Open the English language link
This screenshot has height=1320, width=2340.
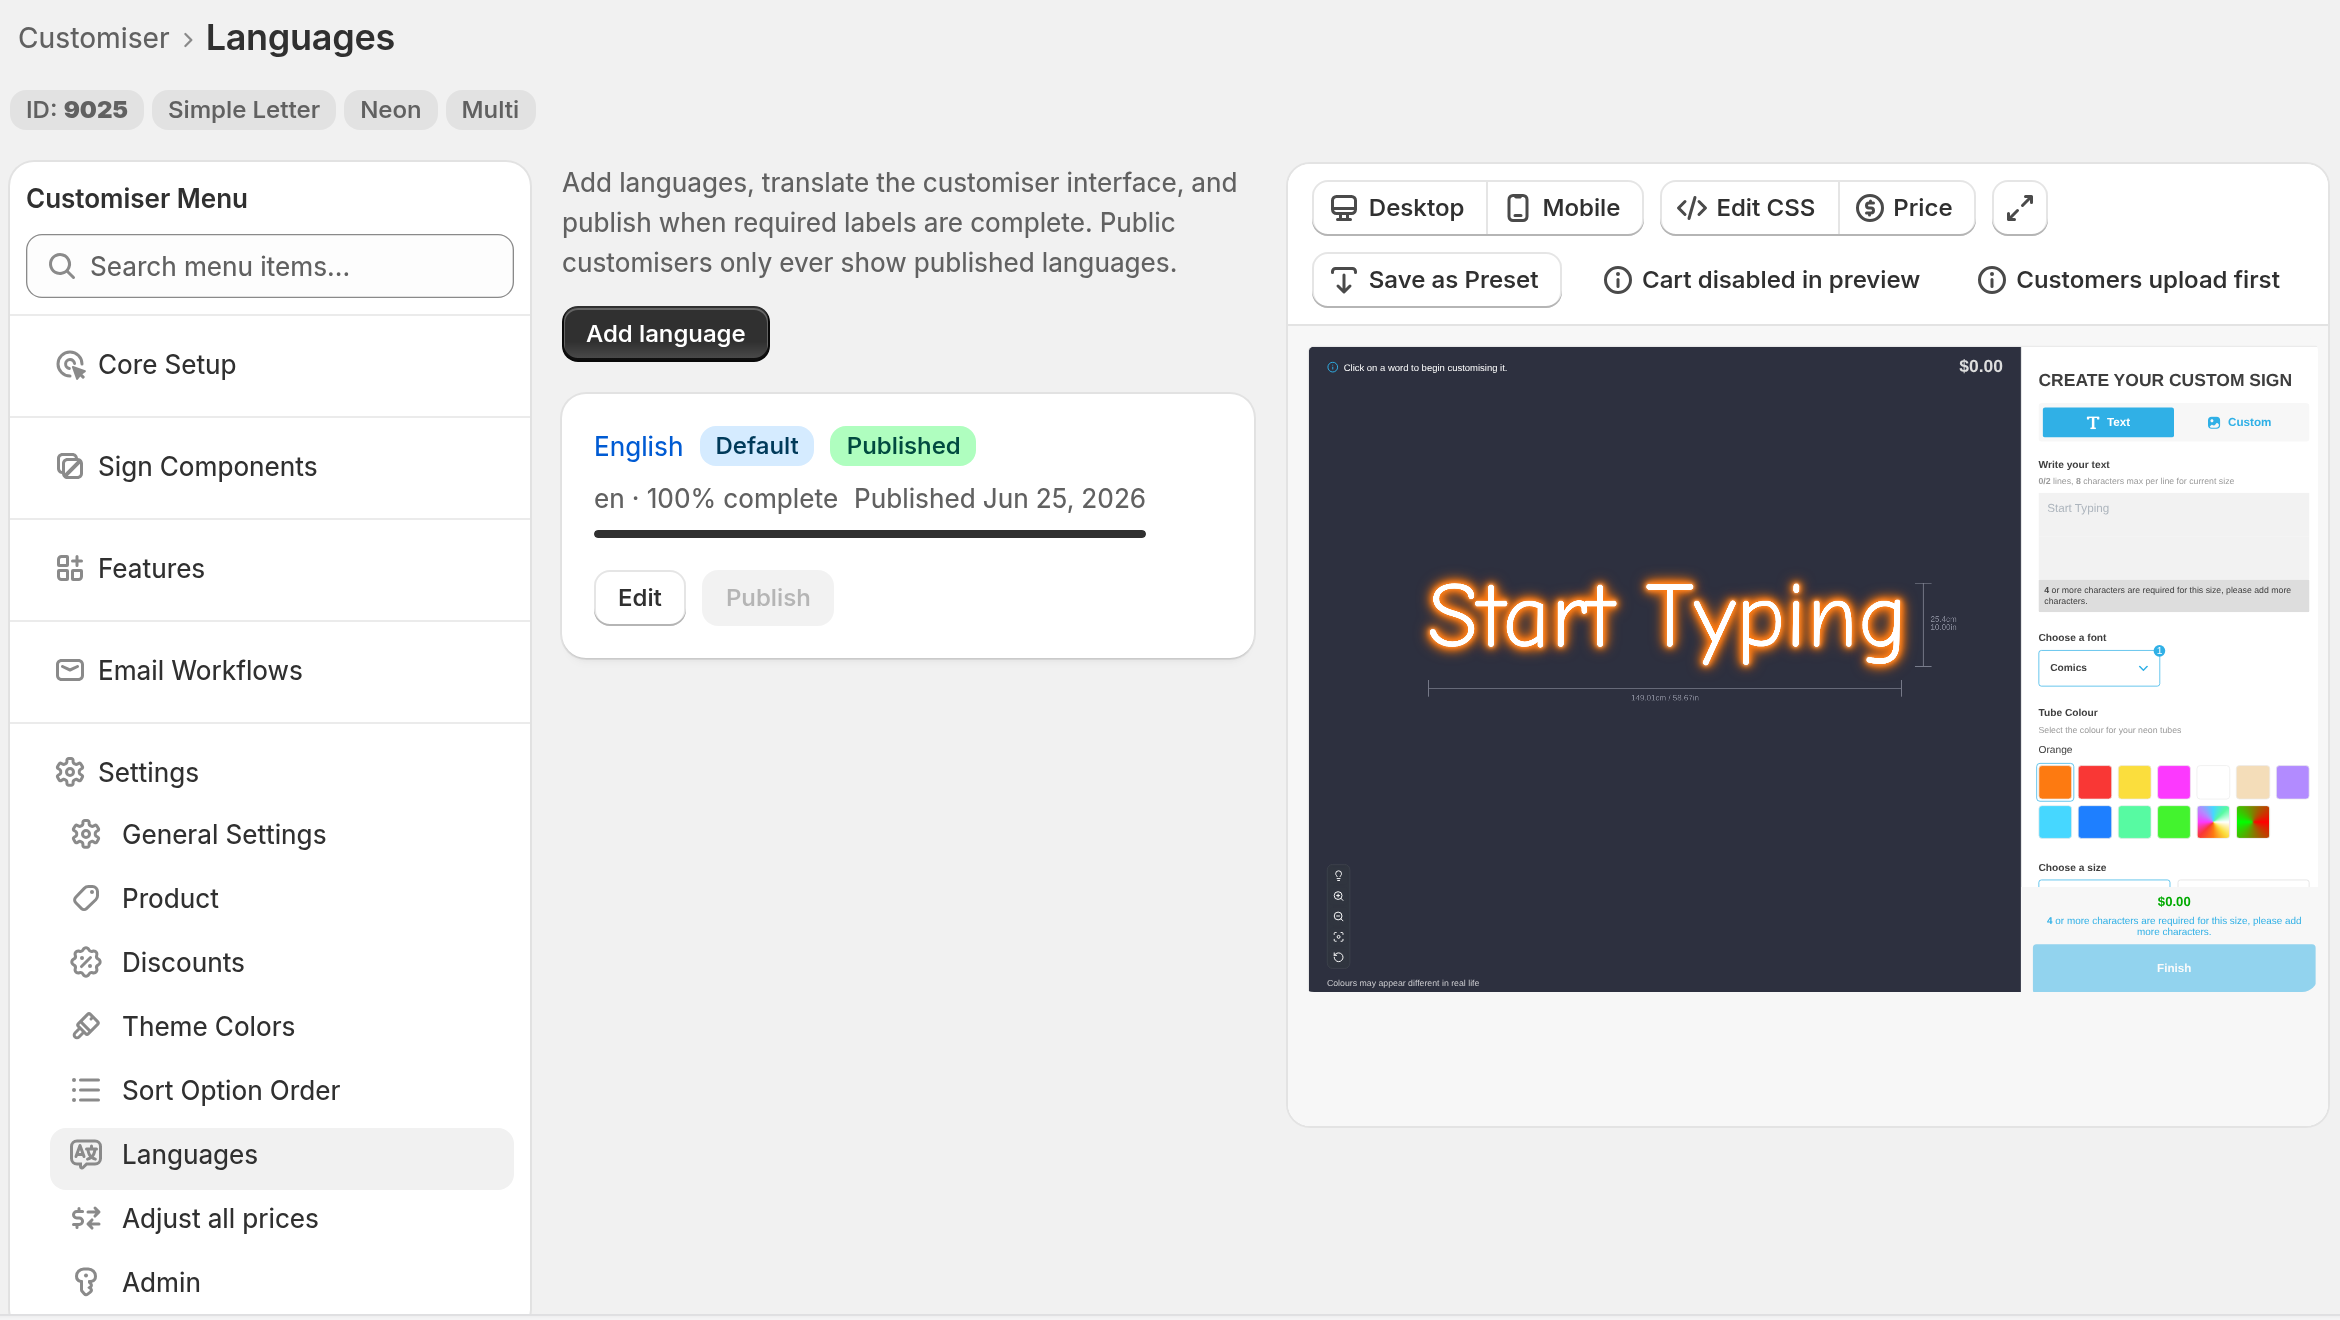[x=638, y=446]
